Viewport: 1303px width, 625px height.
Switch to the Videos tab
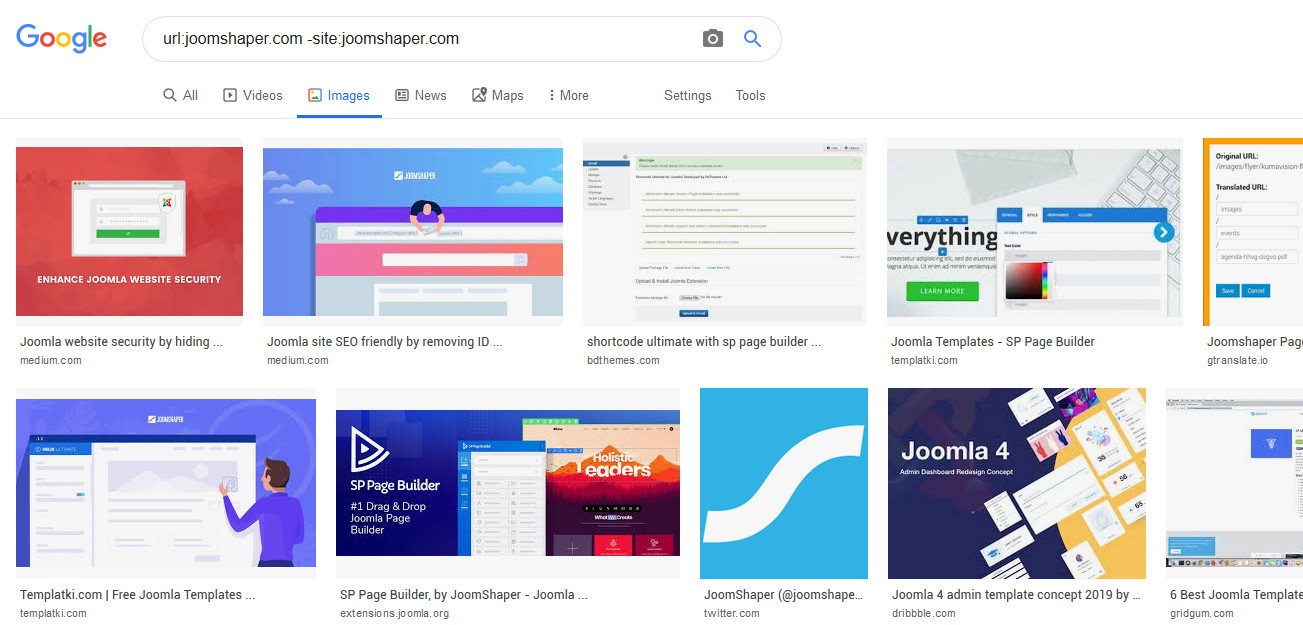[x=252, y=95]
